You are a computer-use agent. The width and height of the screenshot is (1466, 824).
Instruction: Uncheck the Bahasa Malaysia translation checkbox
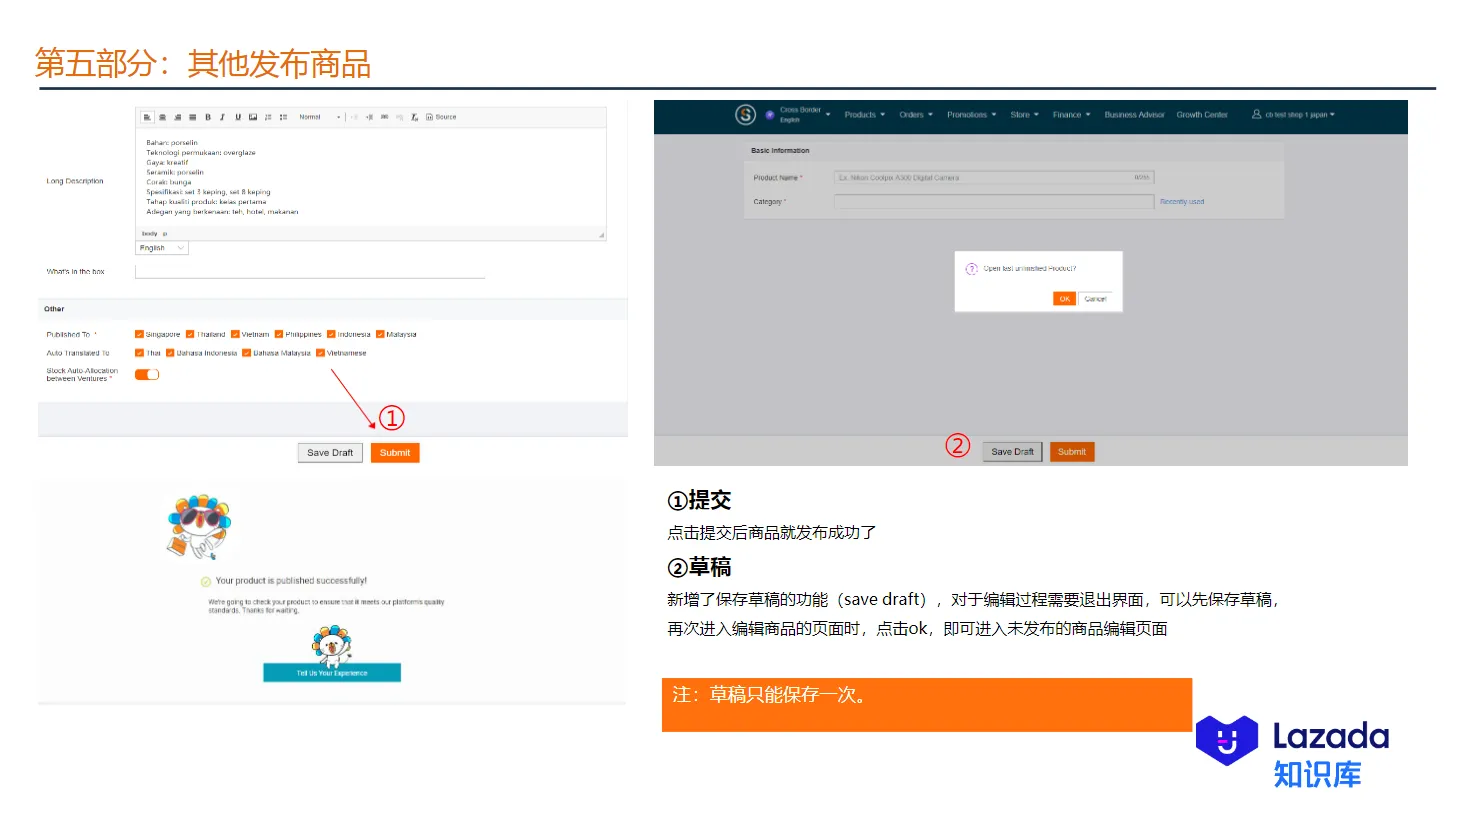point(247,353)
